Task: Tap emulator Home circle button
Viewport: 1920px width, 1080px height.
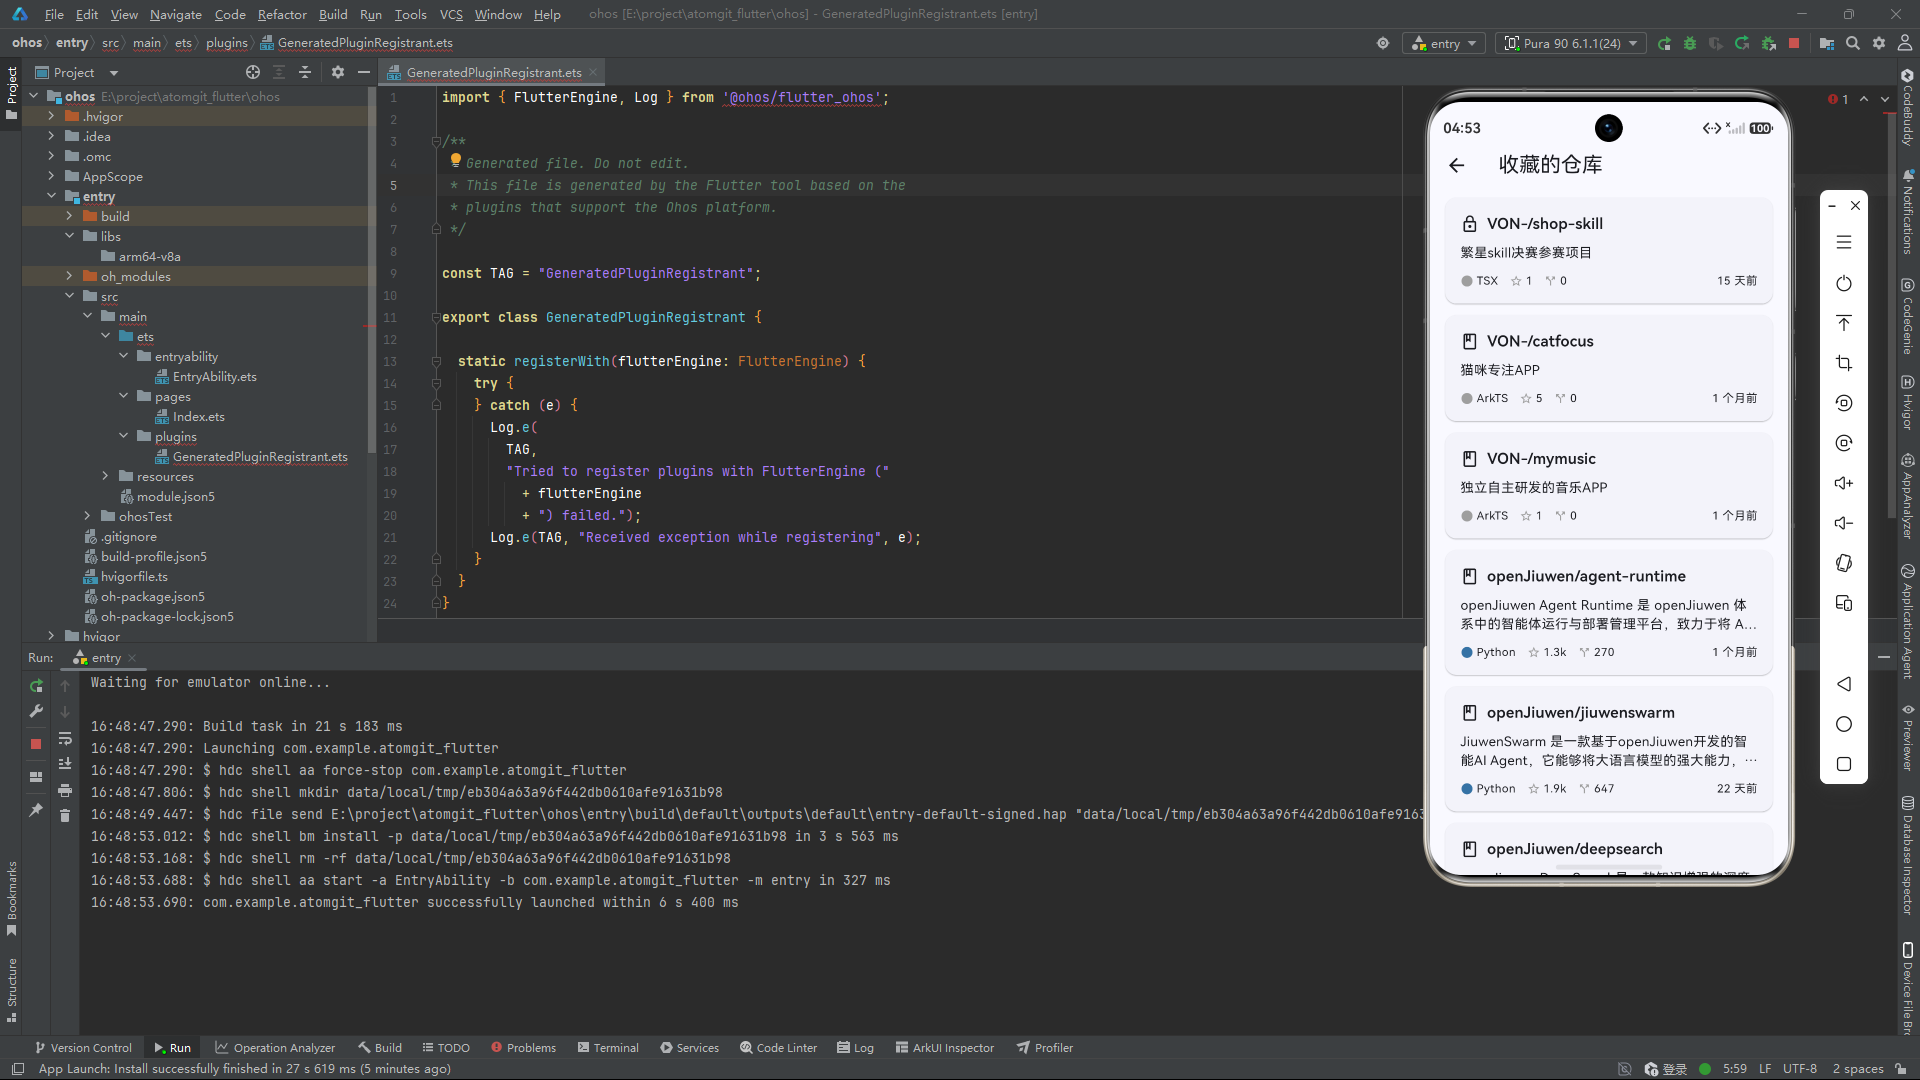Action: click(x=1844, y=724)
